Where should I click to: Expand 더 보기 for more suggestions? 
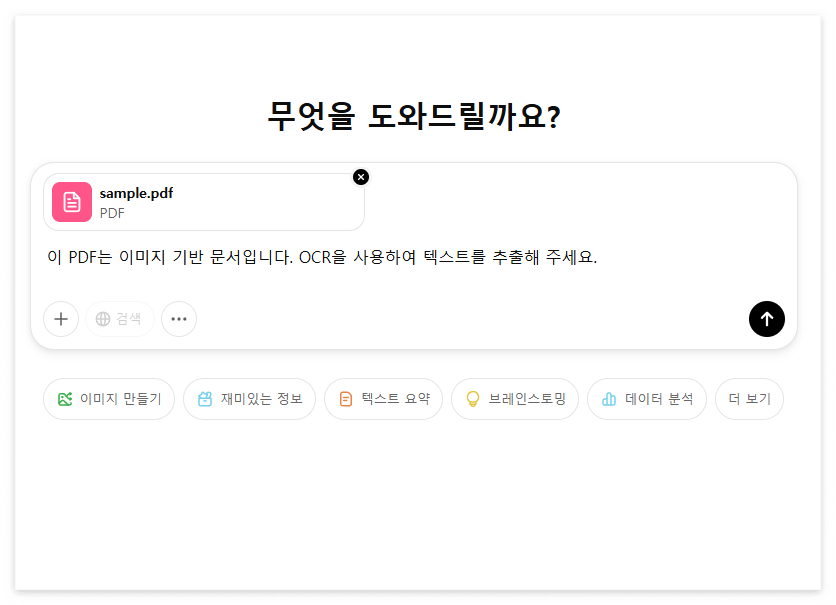[749, 398]
